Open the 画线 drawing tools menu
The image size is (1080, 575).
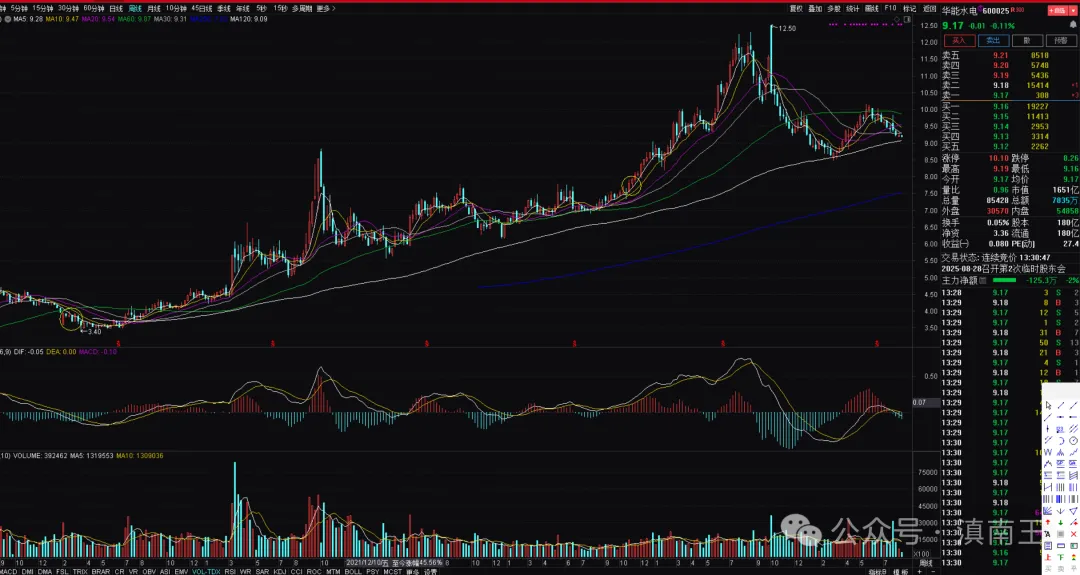871,8
